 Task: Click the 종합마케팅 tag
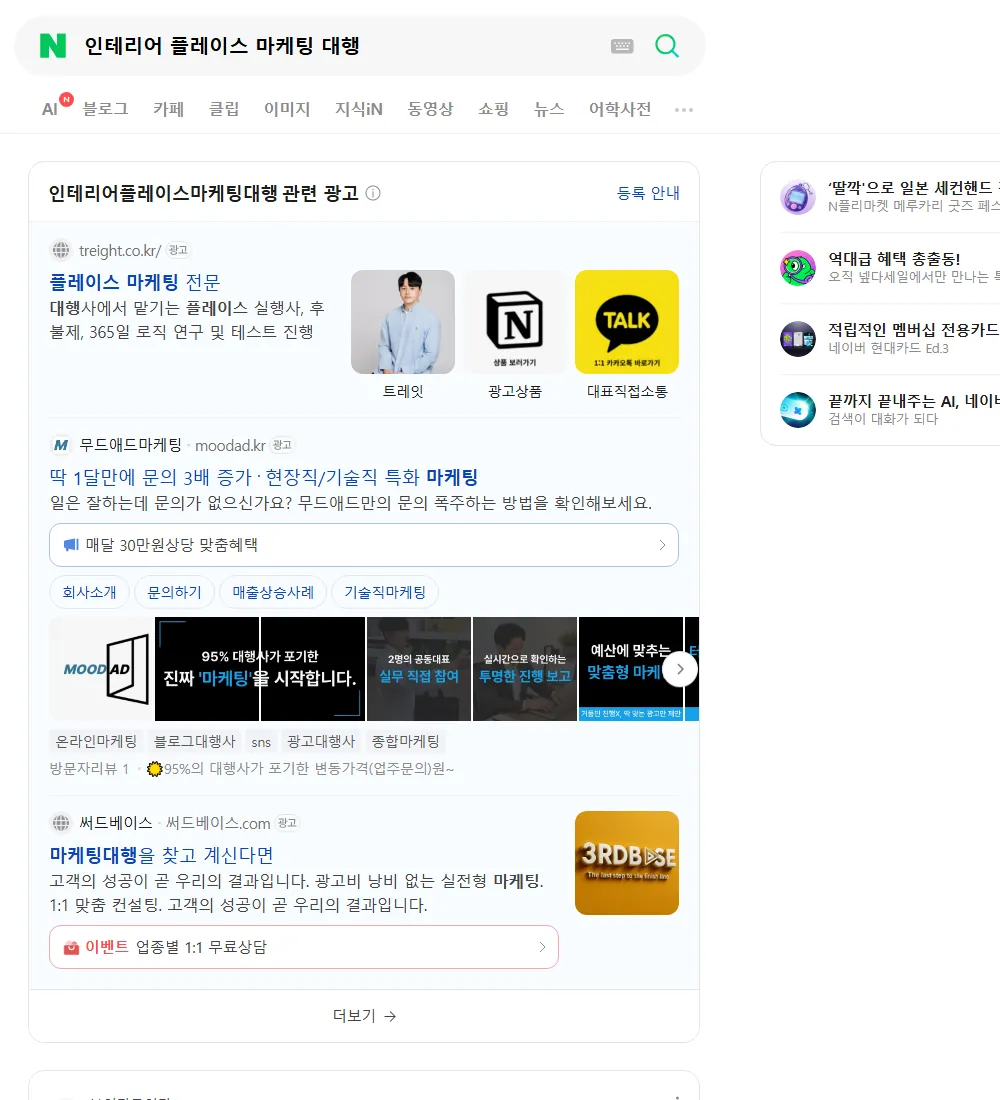pos(406,742)
